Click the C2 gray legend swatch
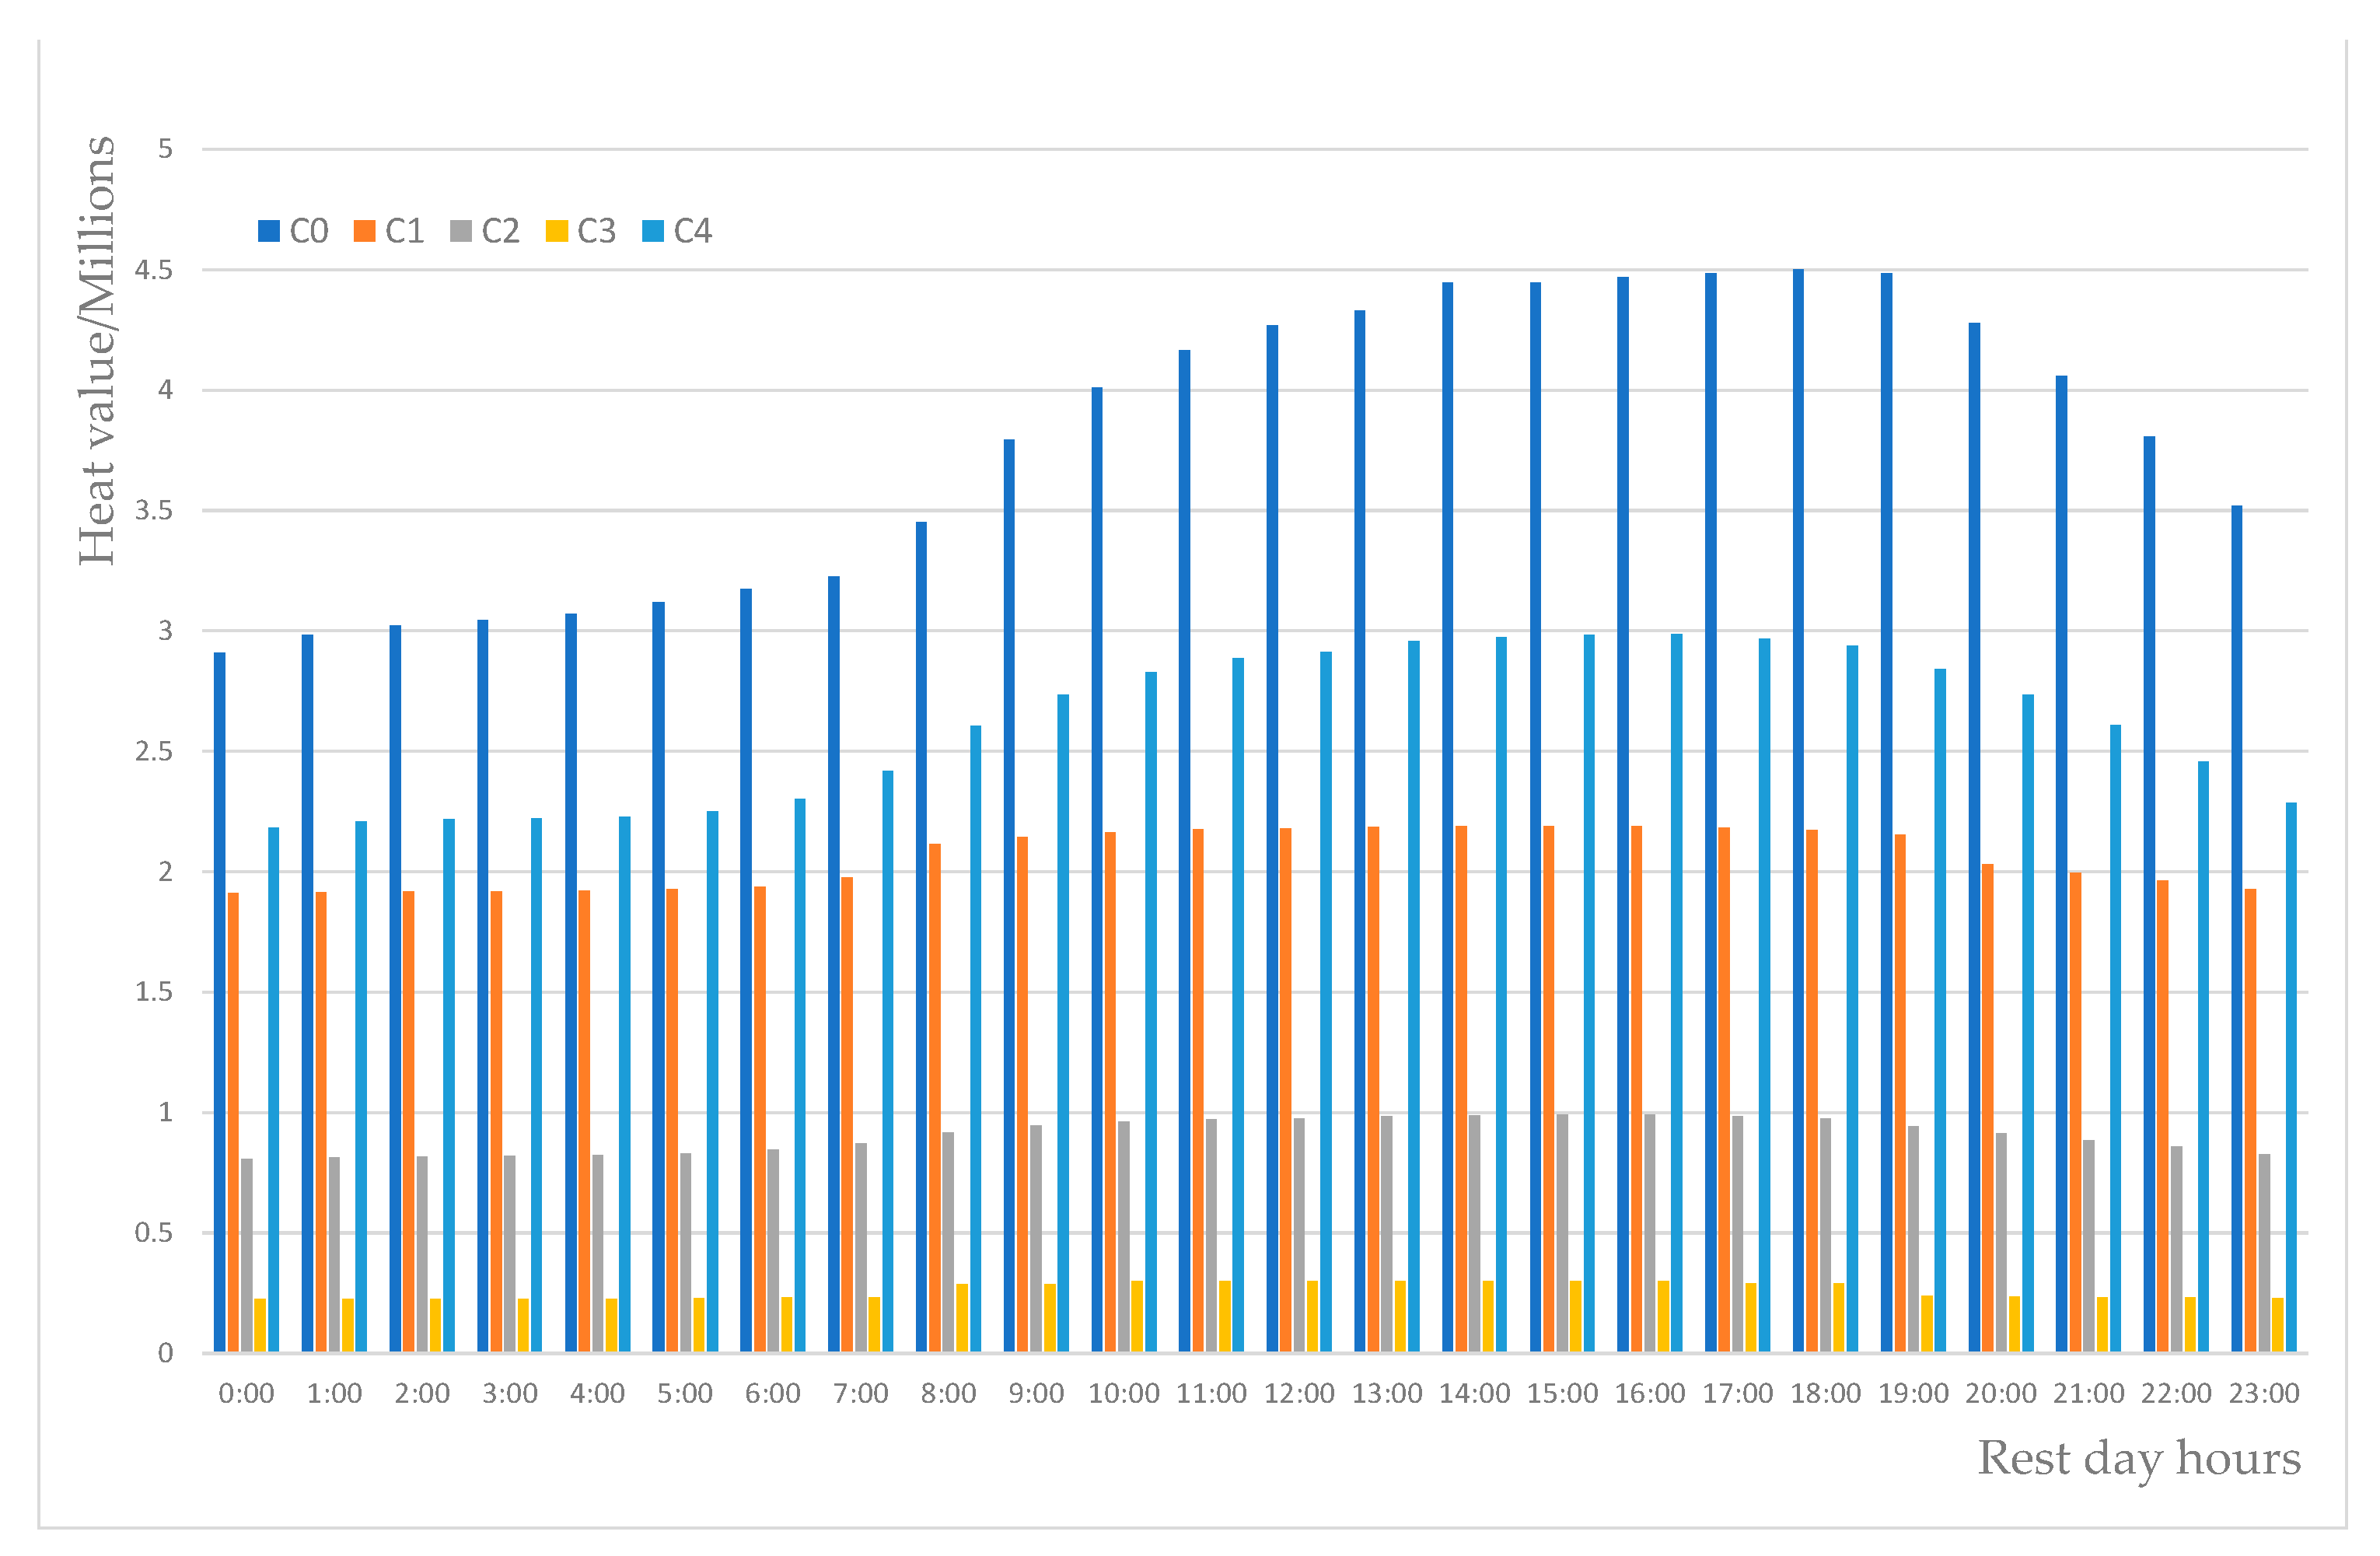This screenshot has height=1556, width=2380. [461, 231]
